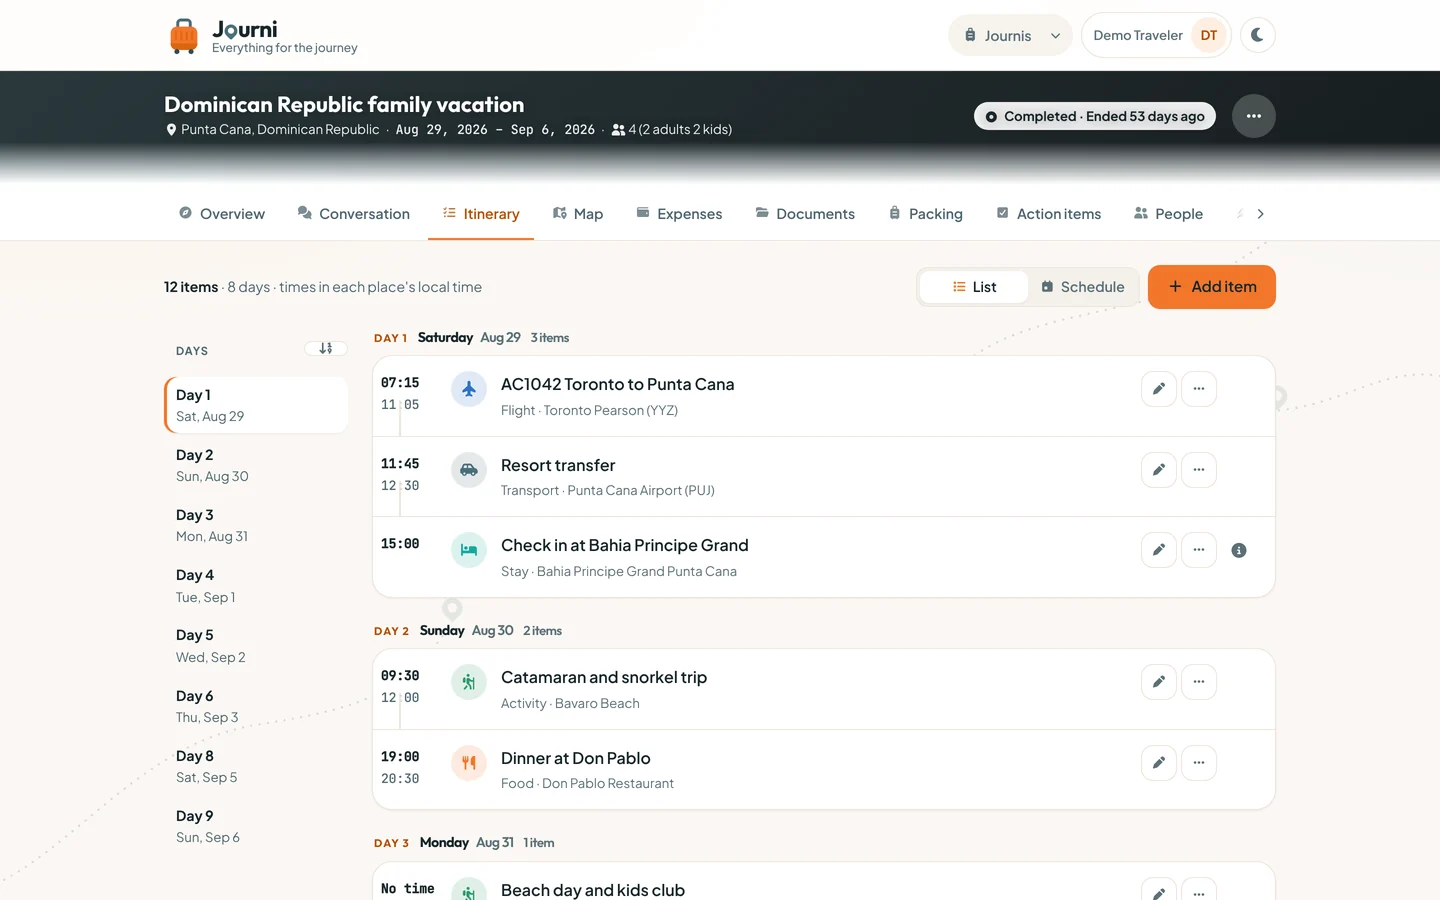
Task: Open the Action items tab
Action: (1049, 214)
